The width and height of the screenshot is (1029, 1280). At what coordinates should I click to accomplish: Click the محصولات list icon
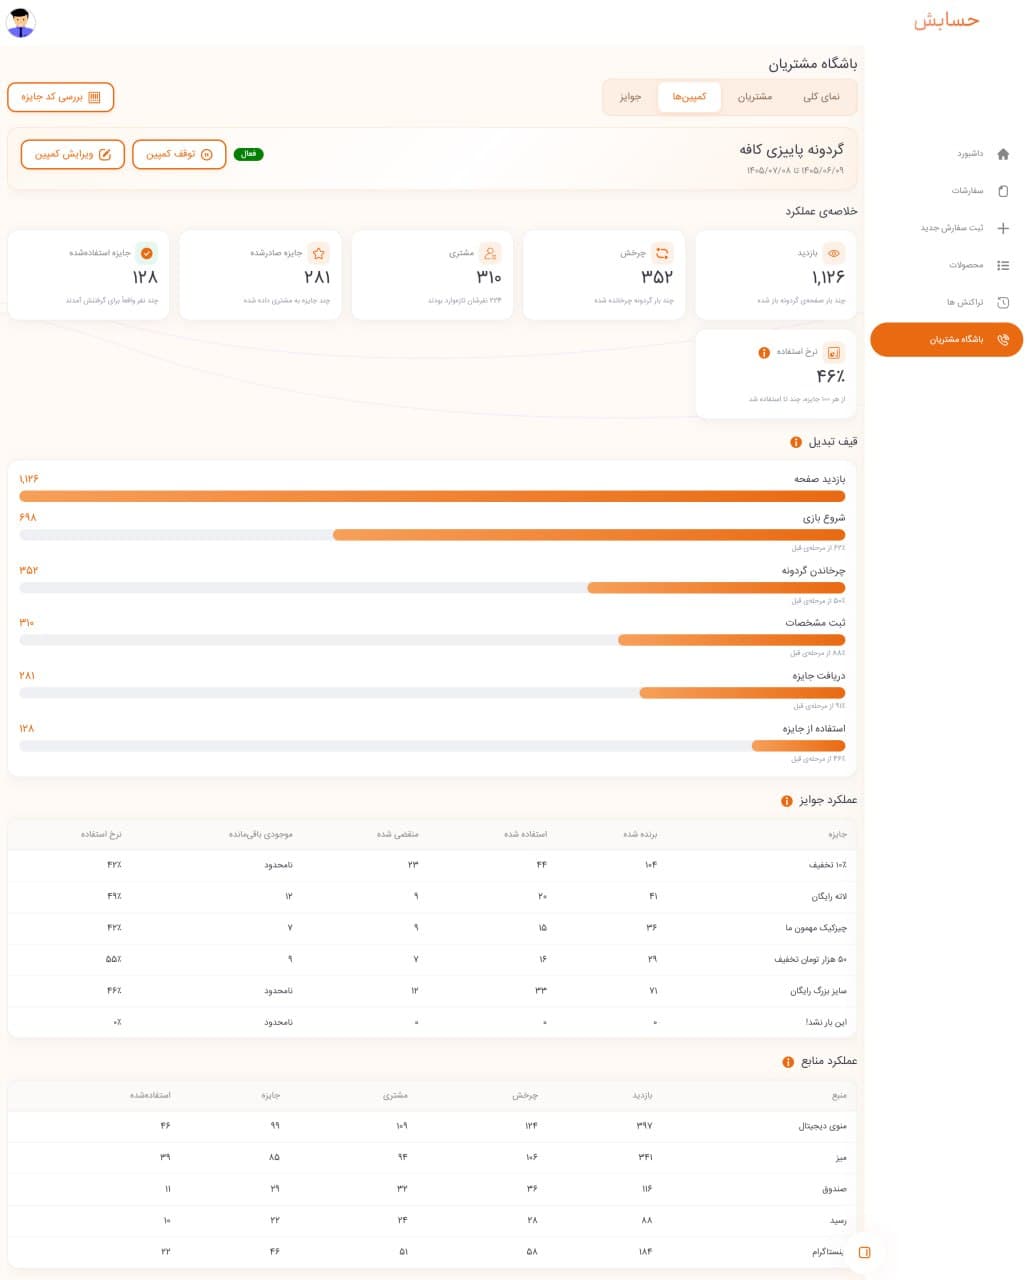click(1003, 265)
